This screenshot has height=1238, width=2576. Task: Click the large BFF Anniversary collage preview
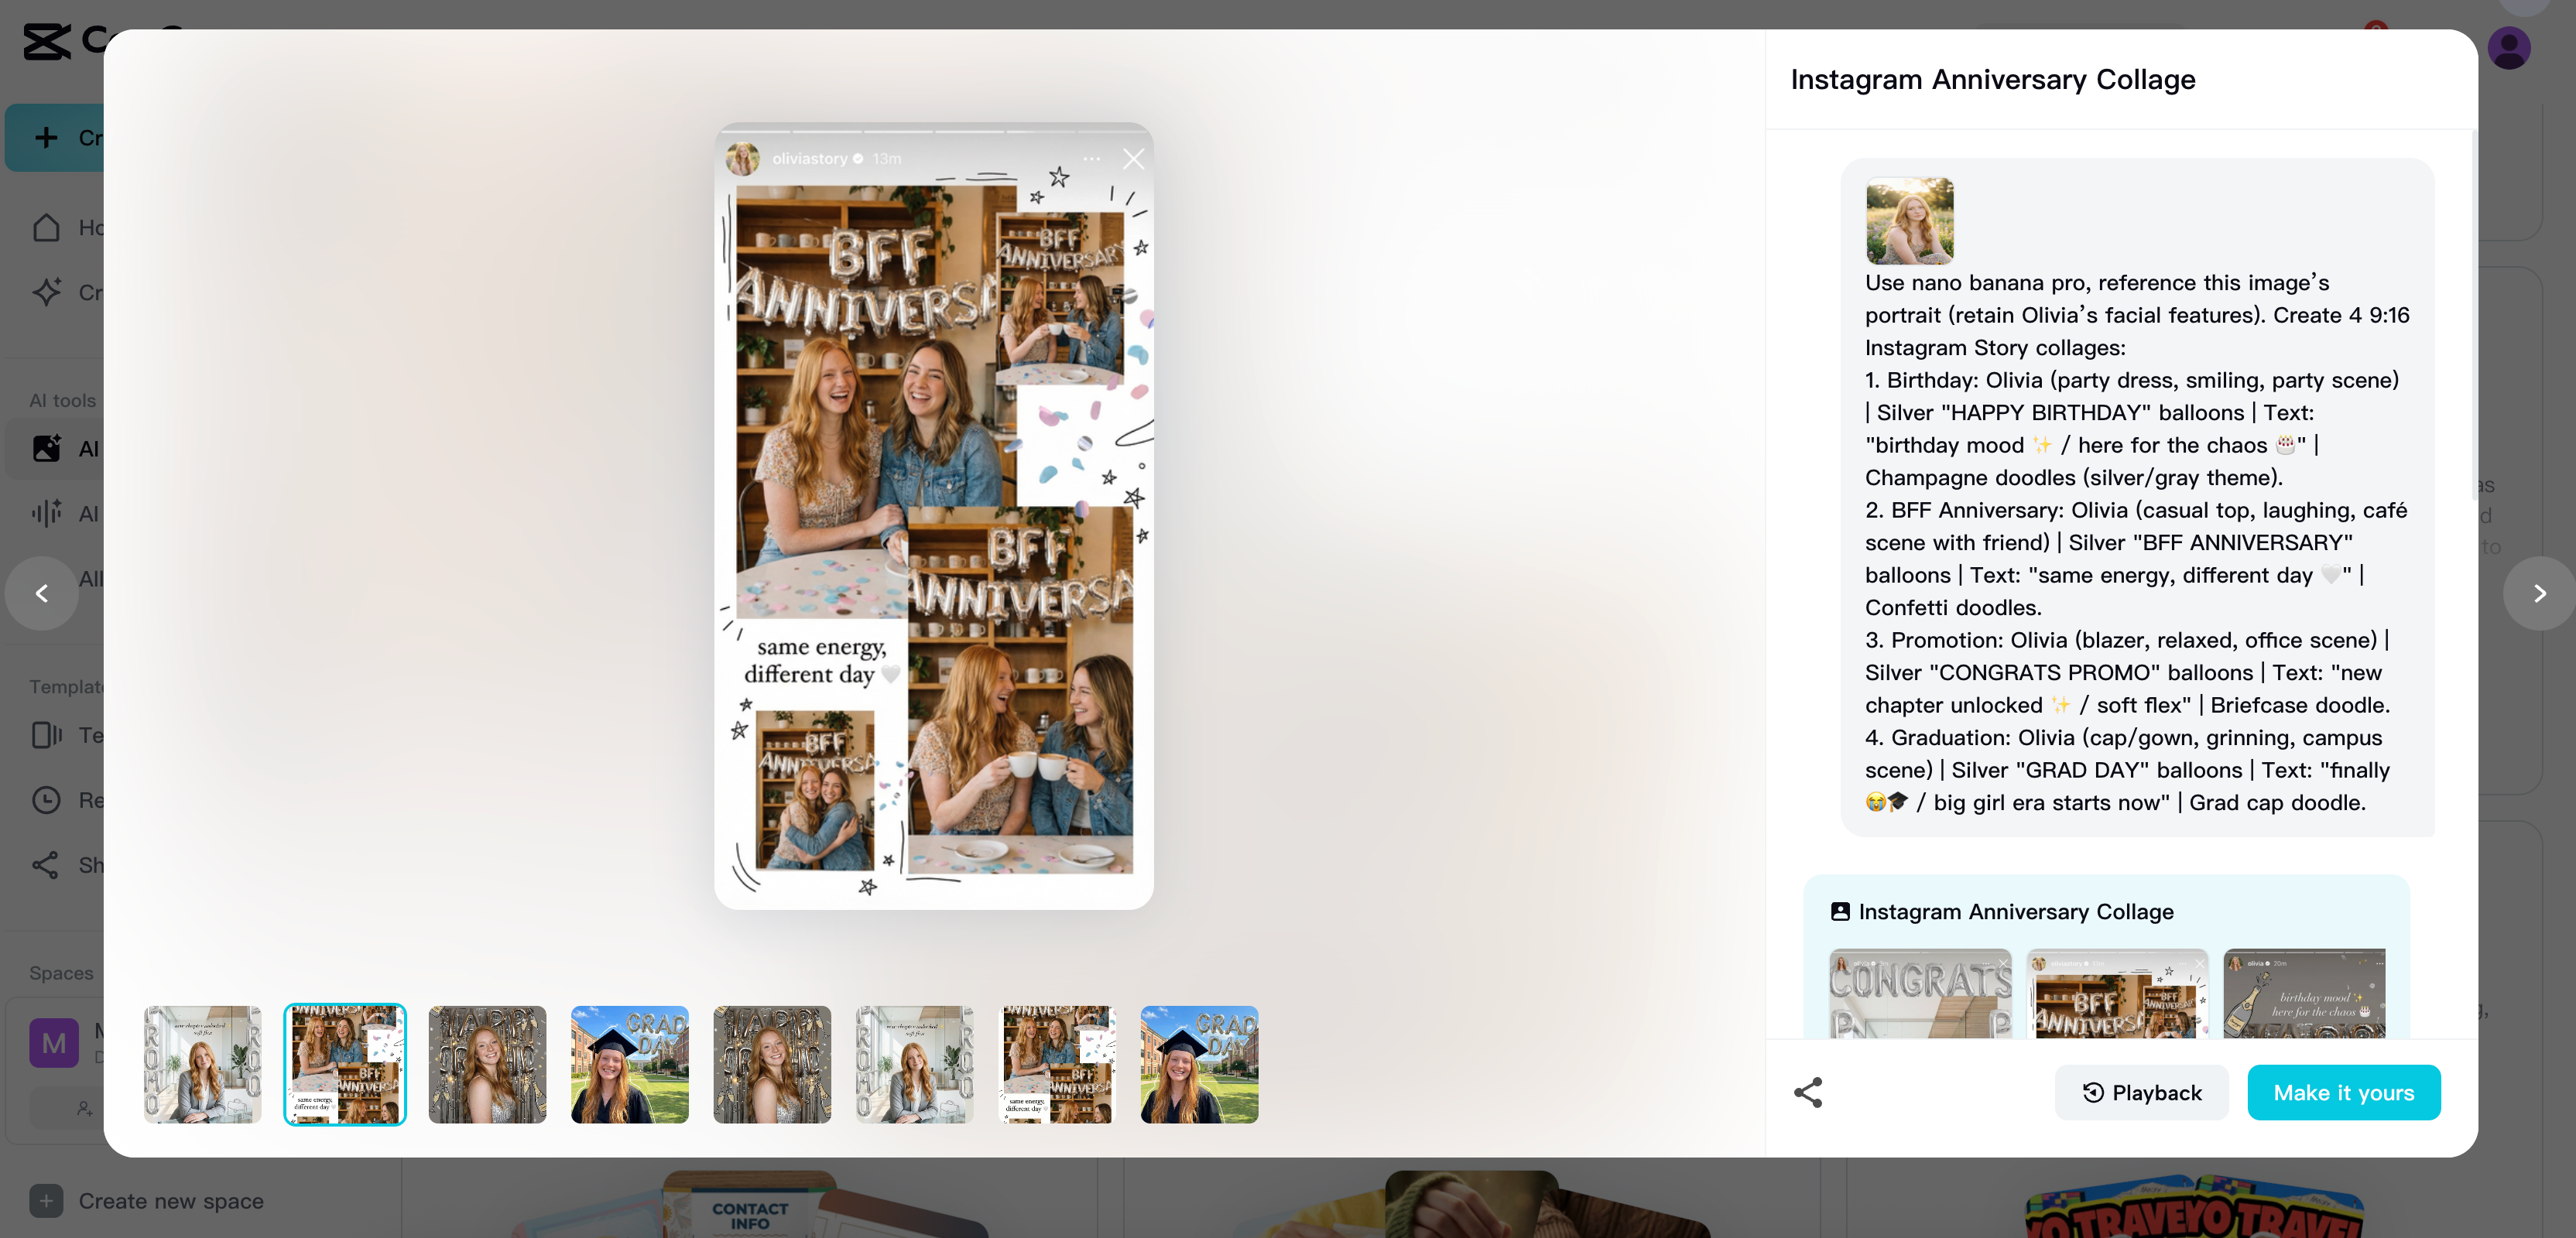(934, 515)
